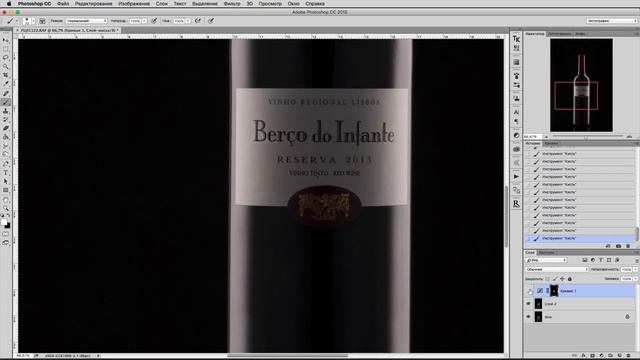Click the navigator zoom slider
The width and height of the screenshot is (640, 360).
(x=587, y=137)
